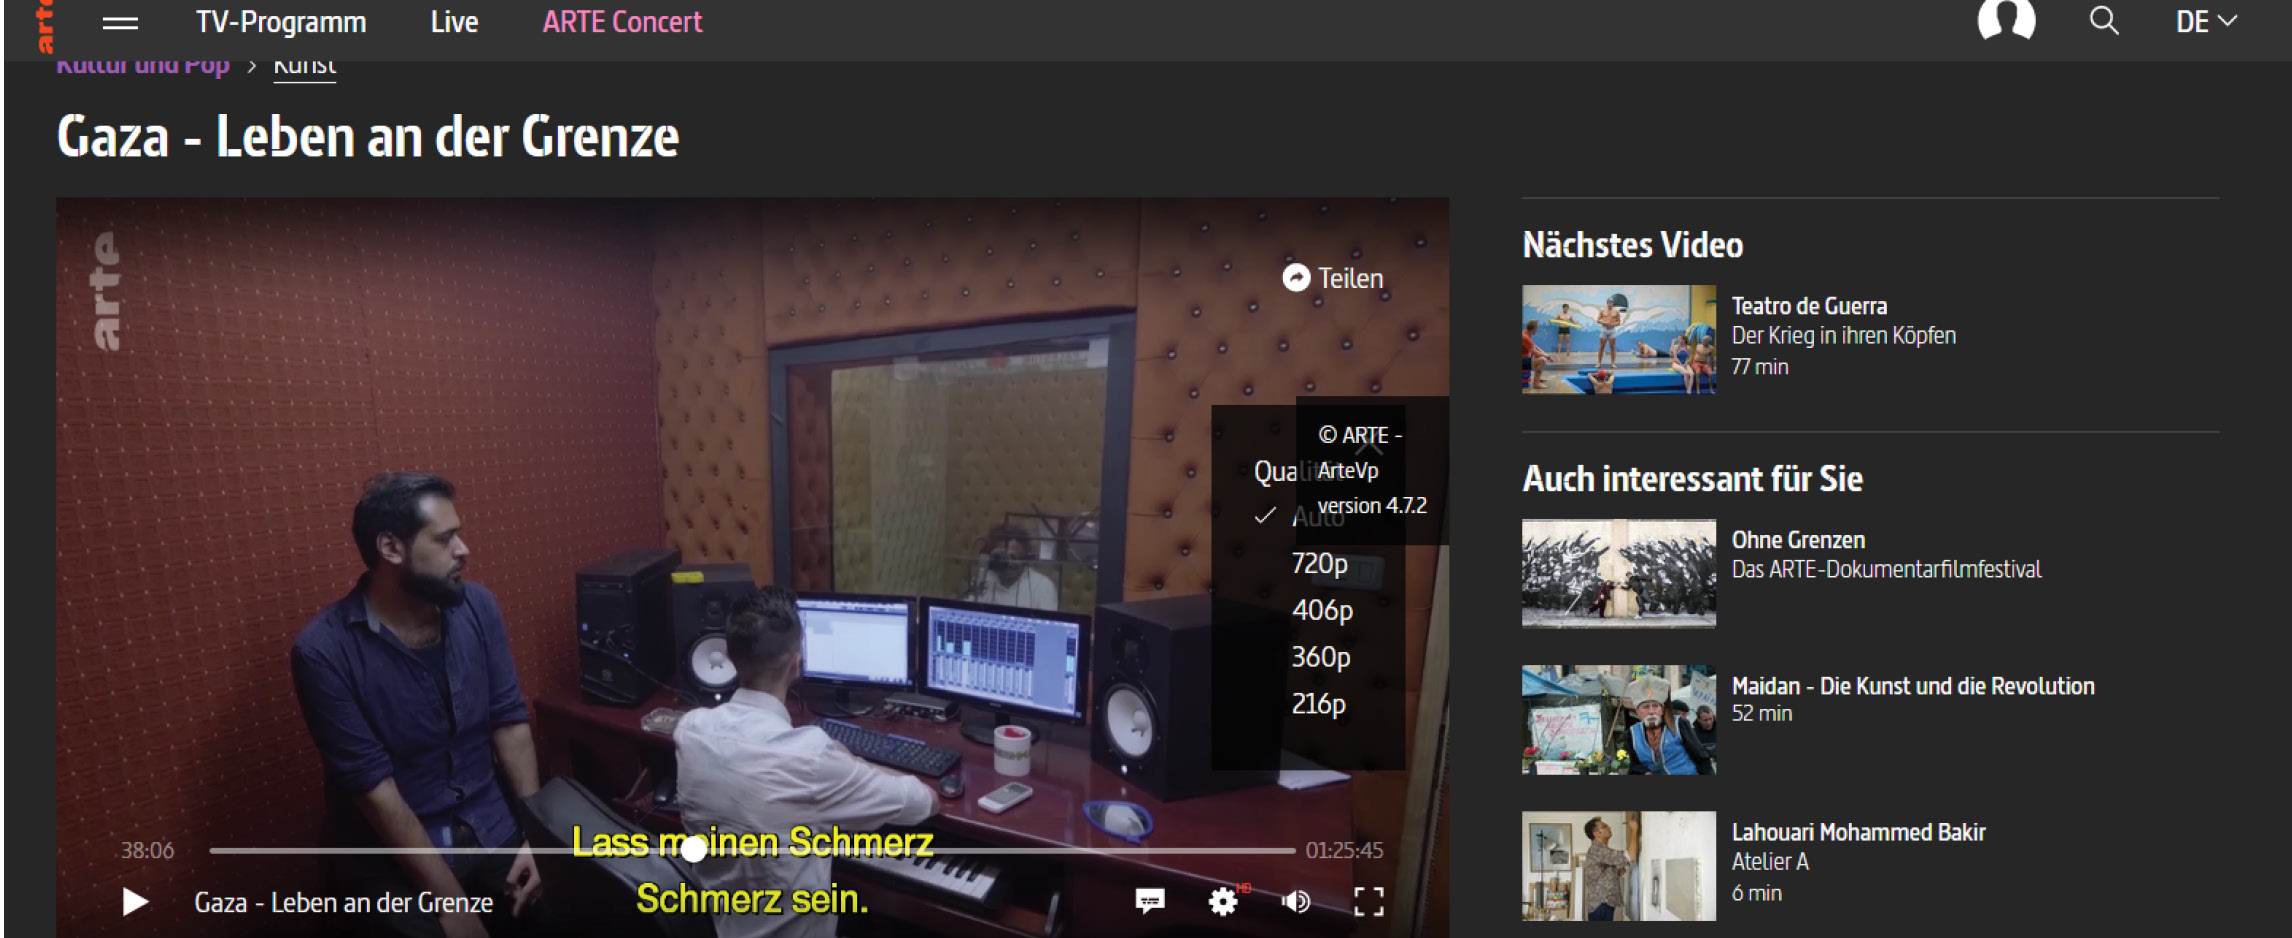Choose 720p video quality

(1319, 563)
